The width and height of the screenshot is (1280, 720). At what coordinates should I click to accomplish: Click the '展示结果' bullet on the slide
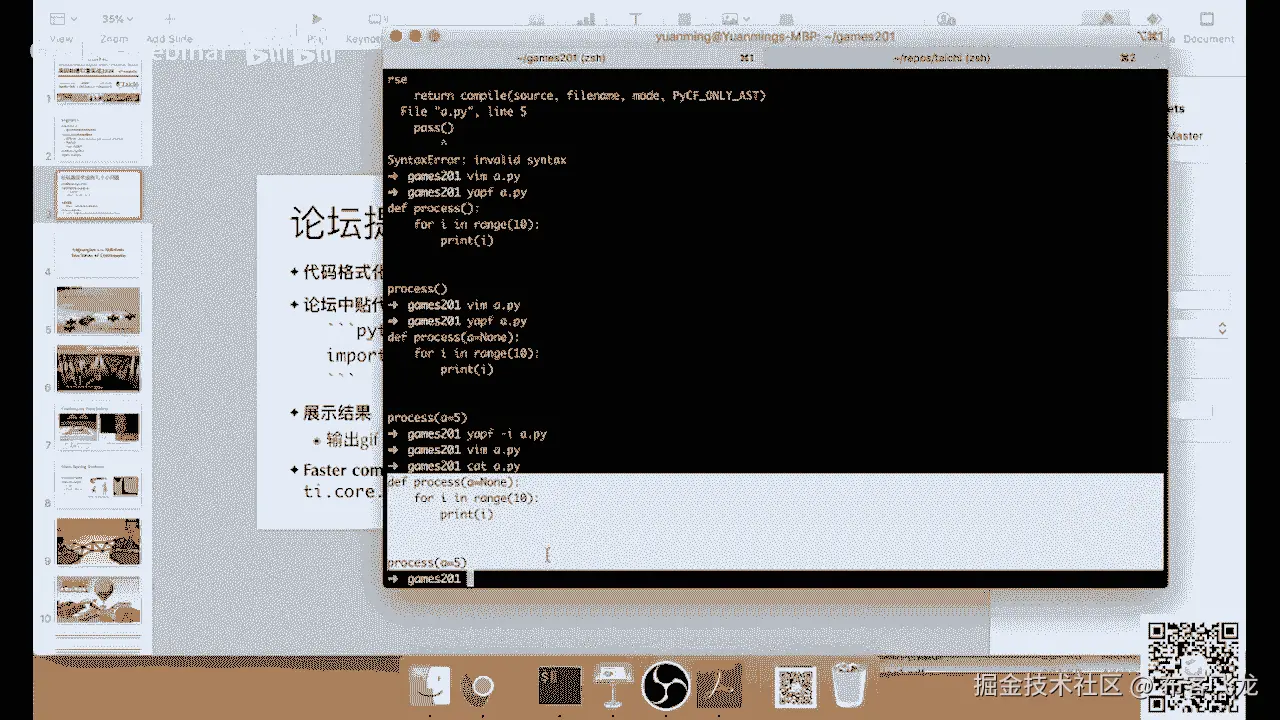click(x=337, y=412)
